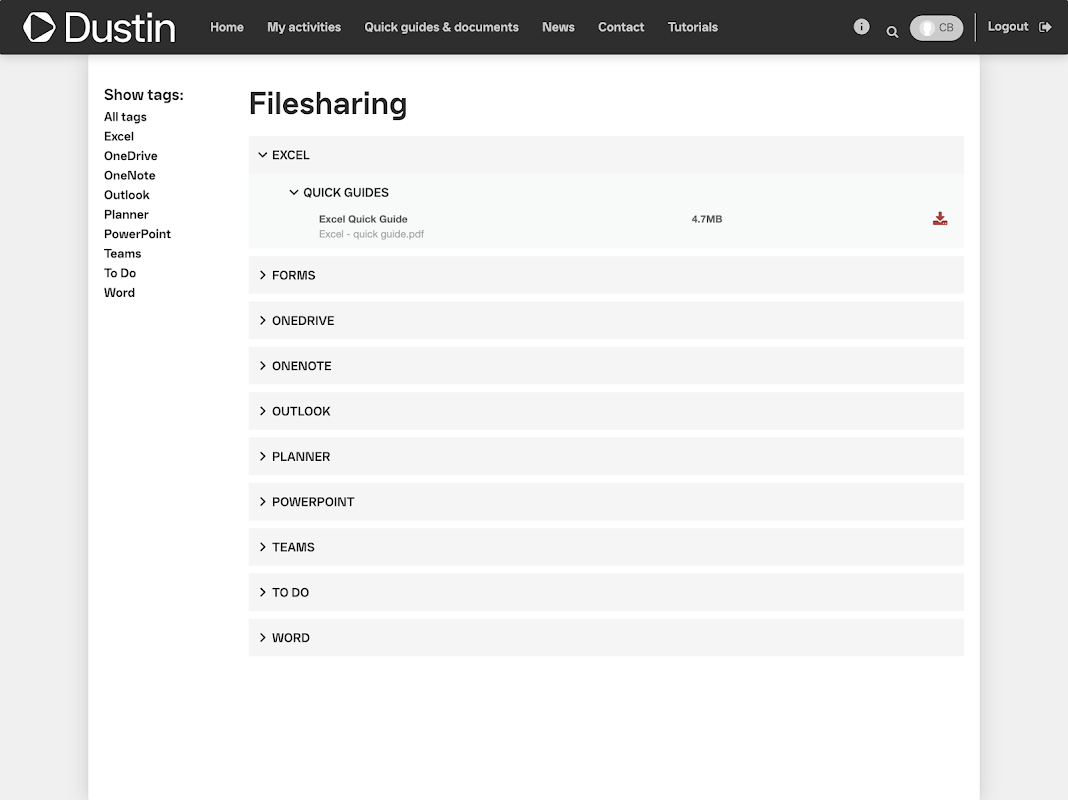Open the News page
The width and height of the screenshot is (1068, 800).
click(x=559, y=27)
